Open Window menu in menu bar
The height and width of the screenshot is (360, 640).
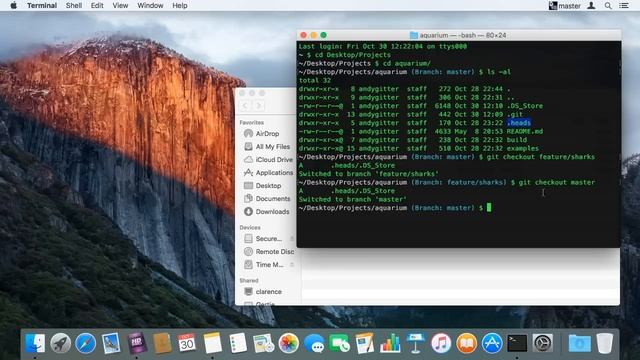[150, 6]
